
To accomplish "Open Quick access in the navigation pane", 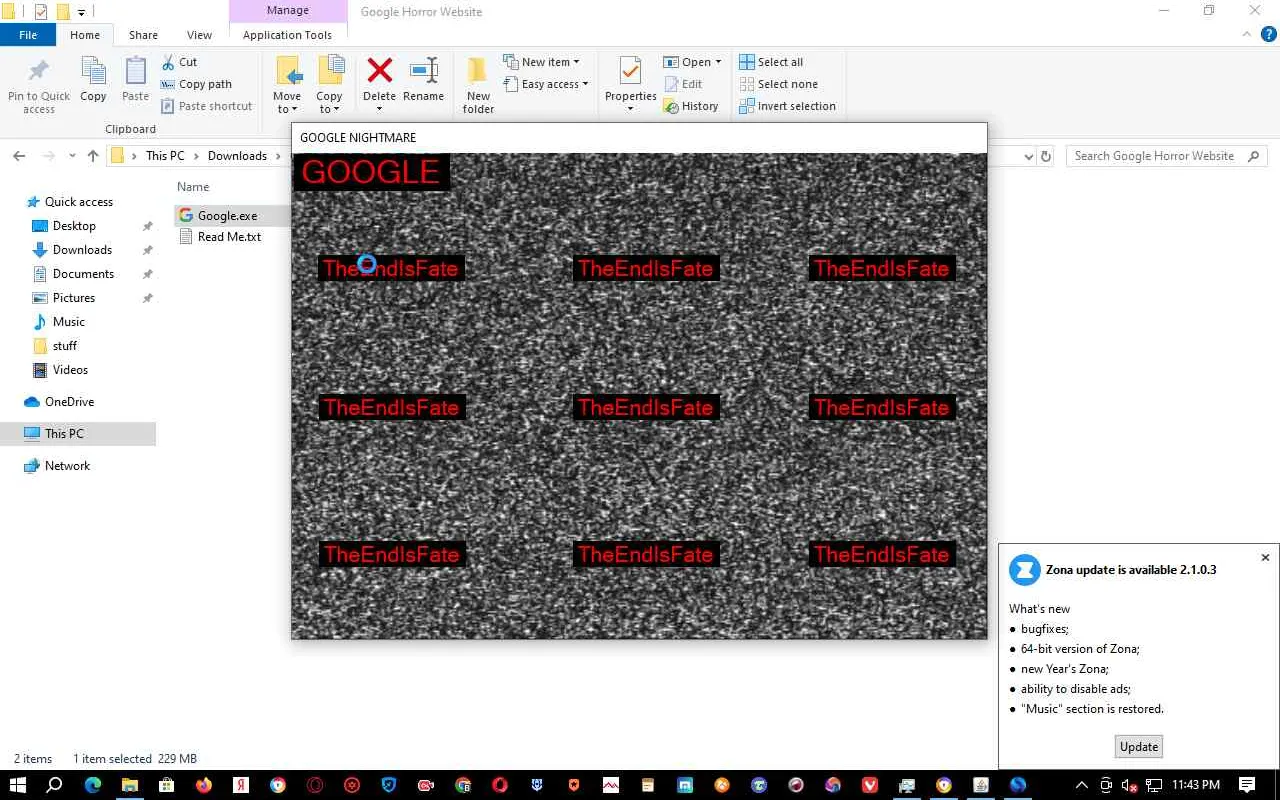I will coord(79,202).
